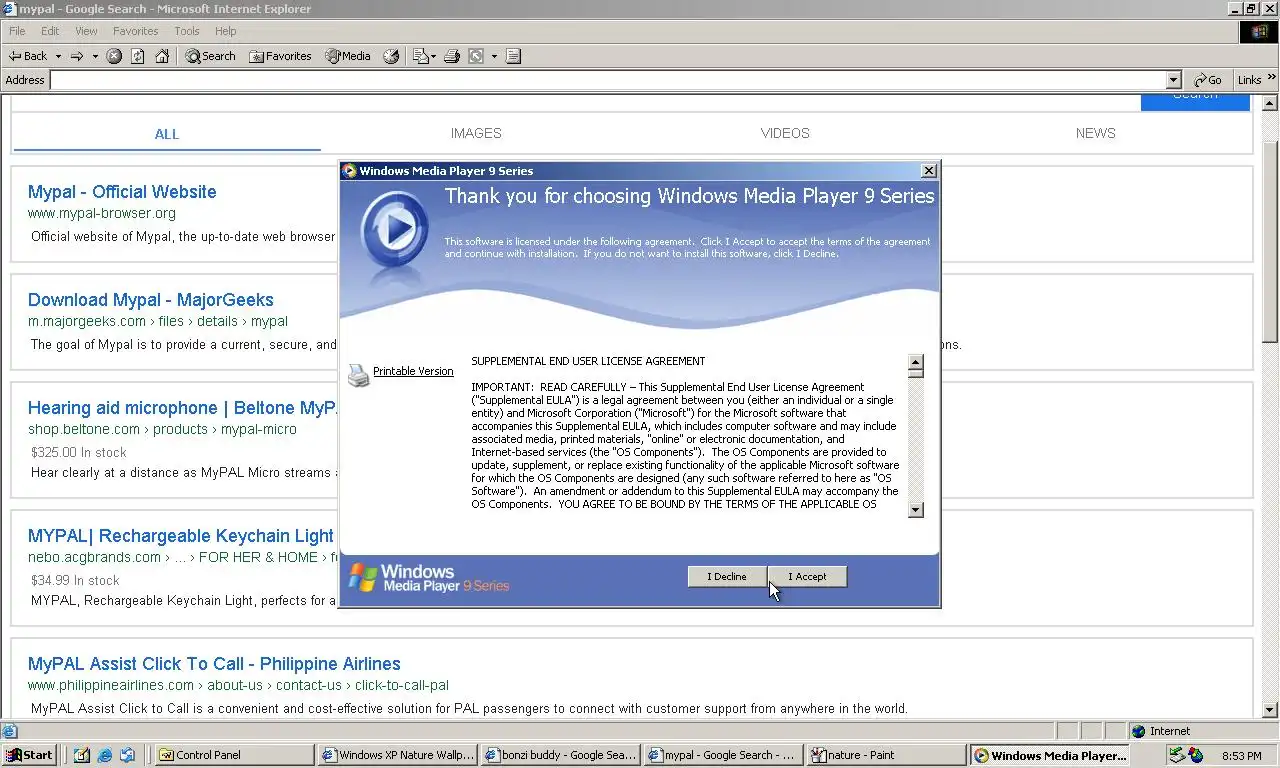Click the second tray icon beside the clock
This screenshot has width=1280, height=768.
(x=1195, y=755)
